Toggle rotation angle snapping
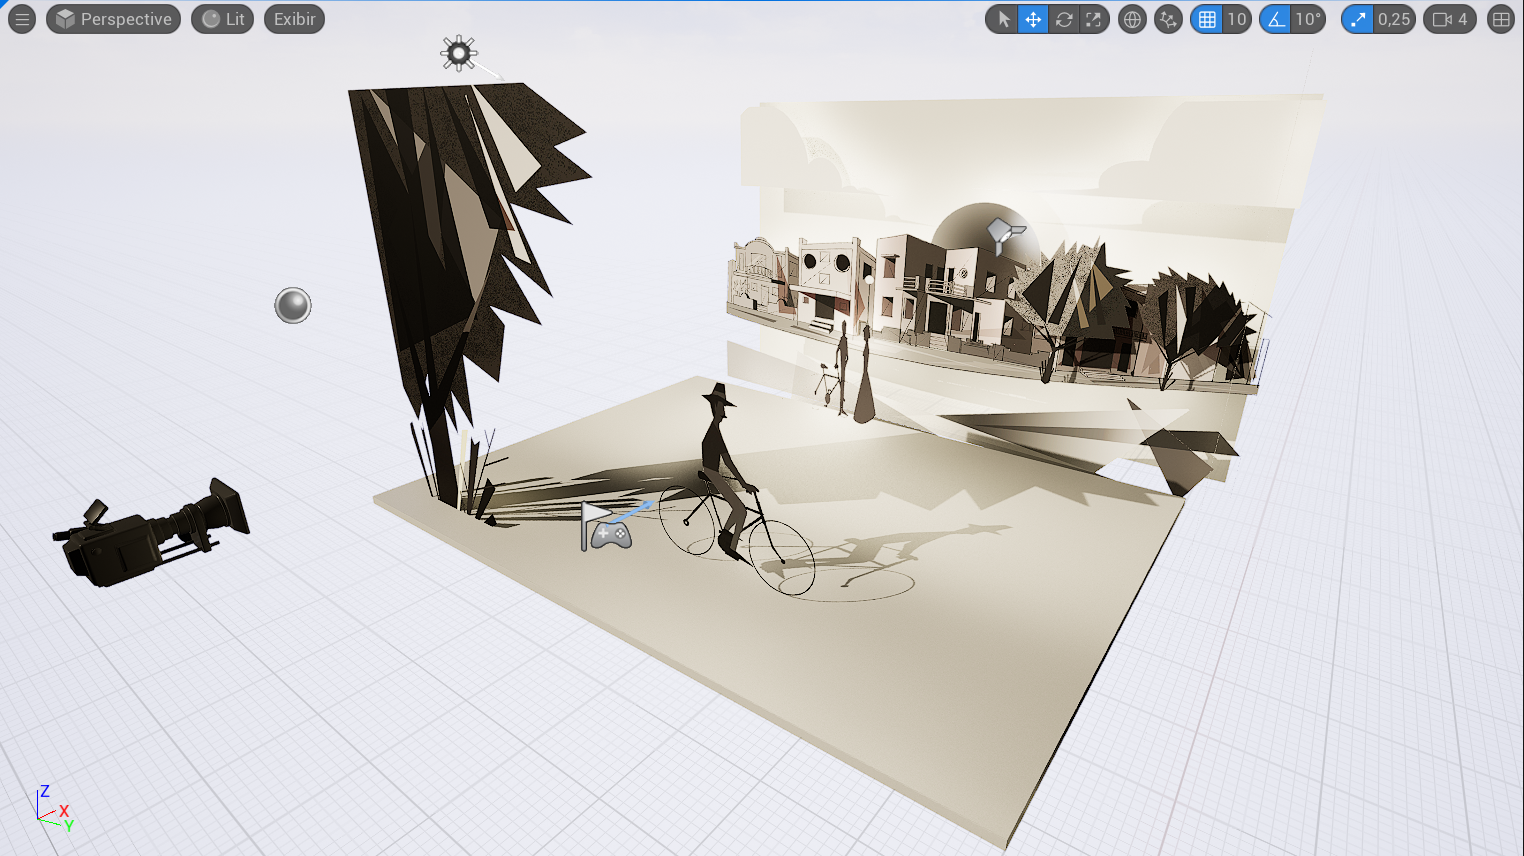The width and height of the screenshot is (1524, 856). click(1276, 19)
